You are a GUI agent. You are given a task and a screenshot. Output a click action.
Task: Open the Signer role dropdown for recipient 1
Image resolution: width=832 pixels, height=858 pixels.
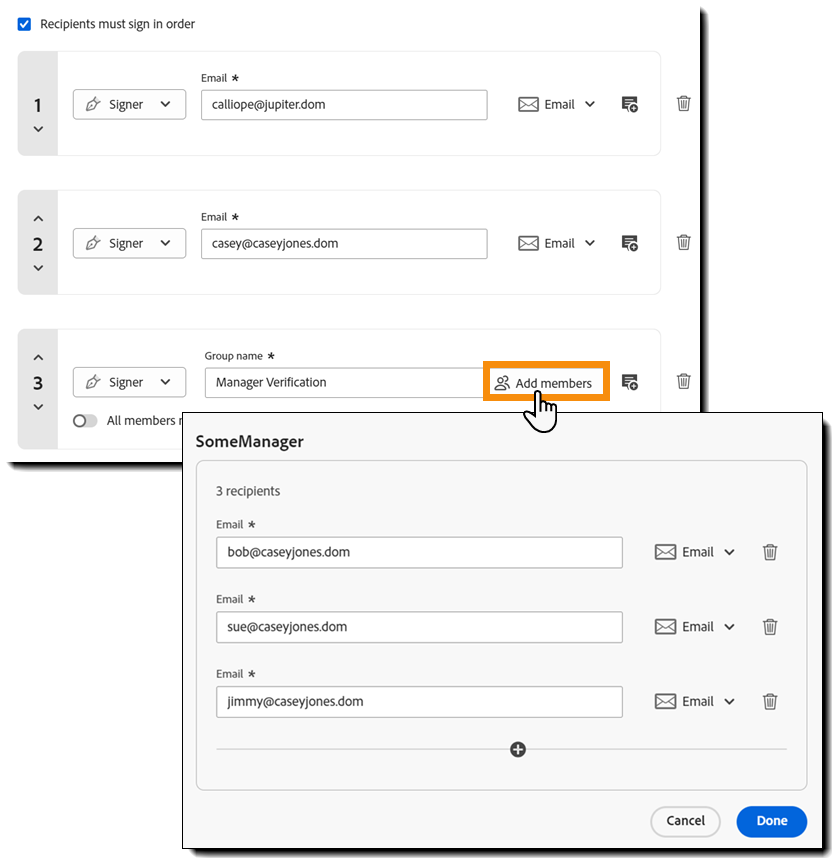[129, 104]
